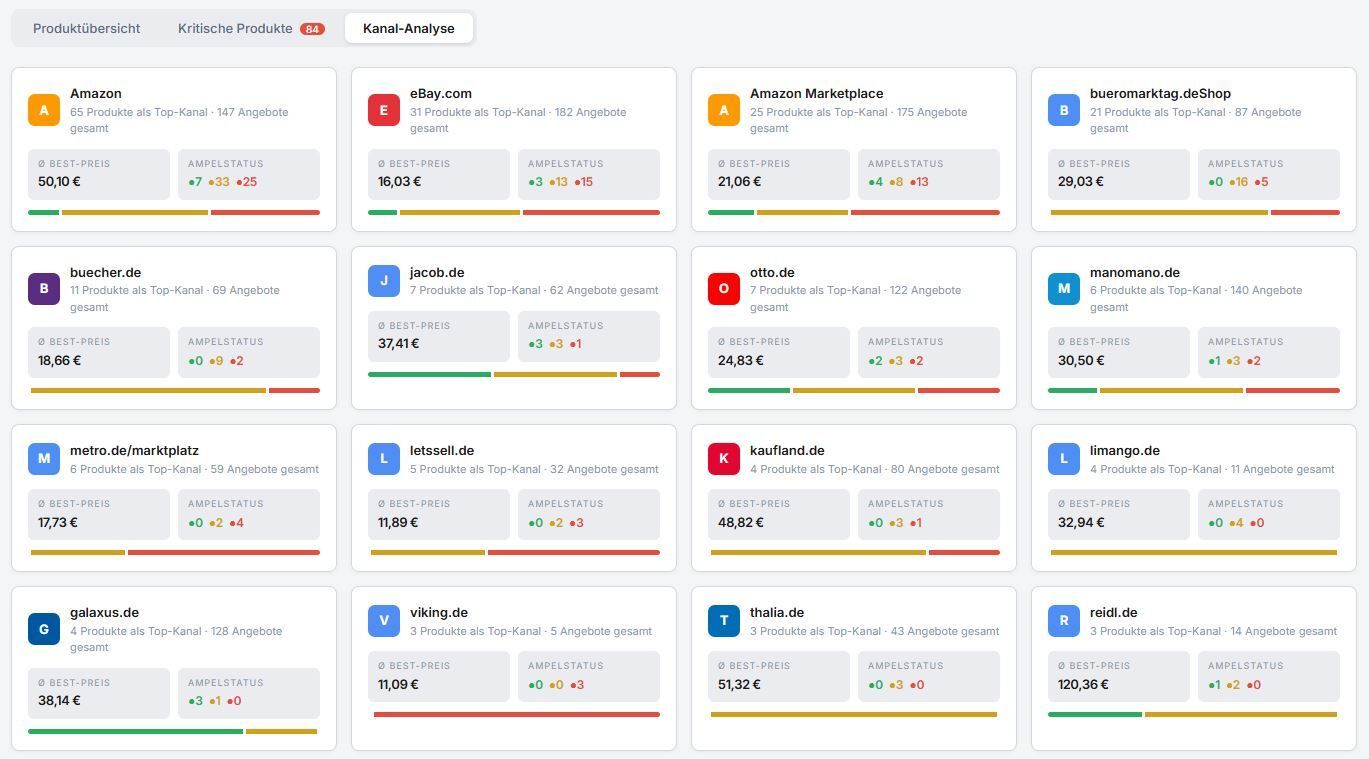This screenshot has width=1369, height=759.
Task: Click the purple buecher.de channel icon
Action: point(44,289)
